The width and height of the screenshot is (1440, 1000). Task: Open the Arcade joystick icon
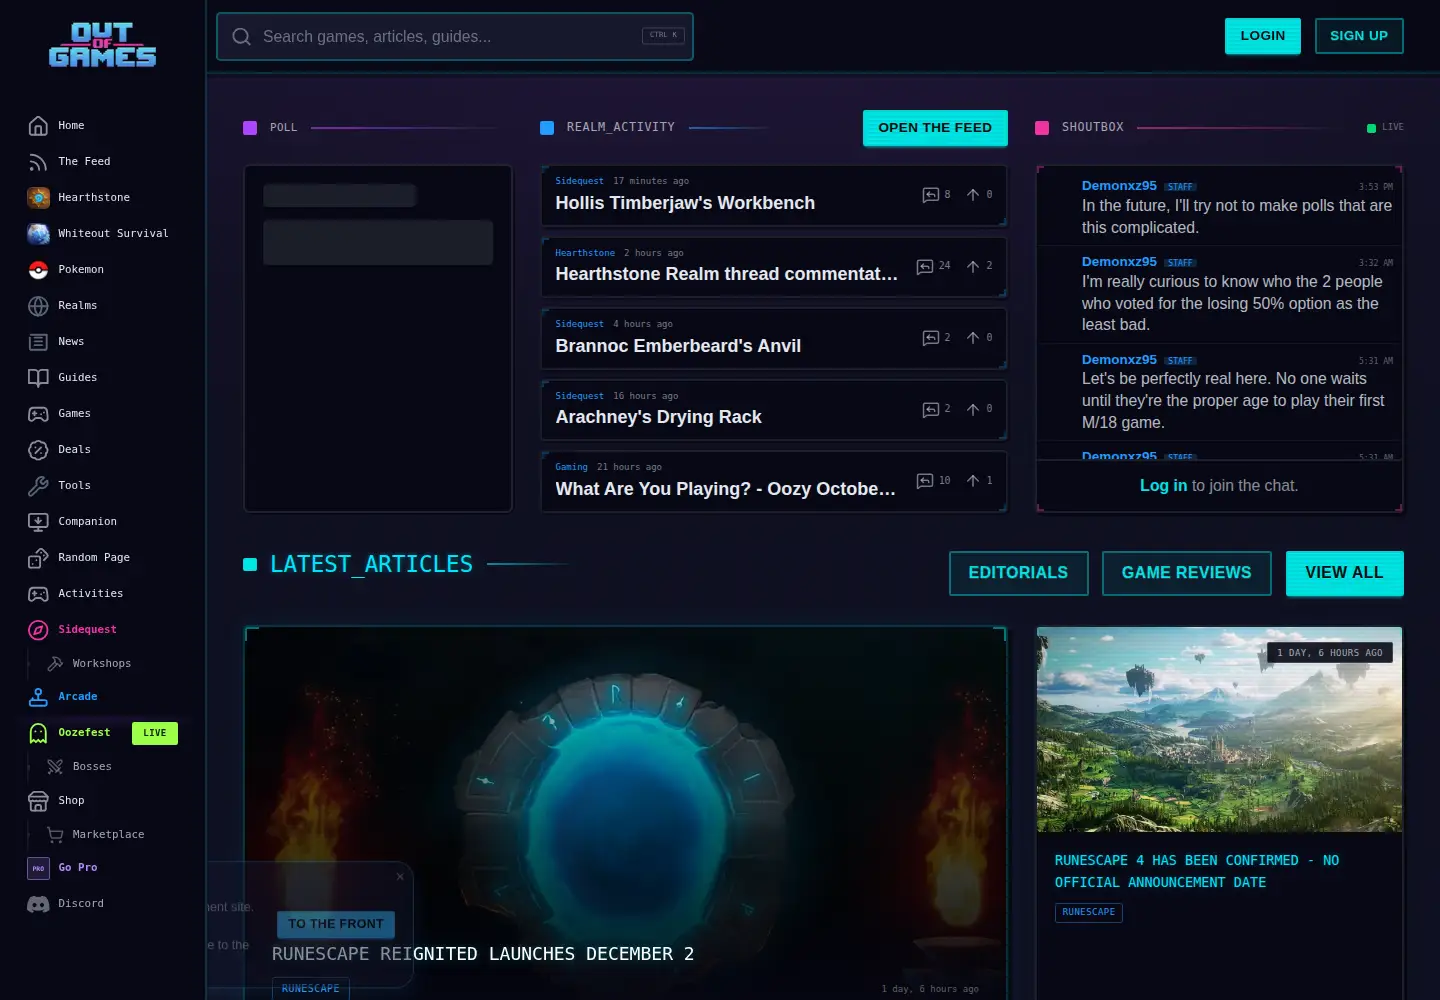click(38, 697)
